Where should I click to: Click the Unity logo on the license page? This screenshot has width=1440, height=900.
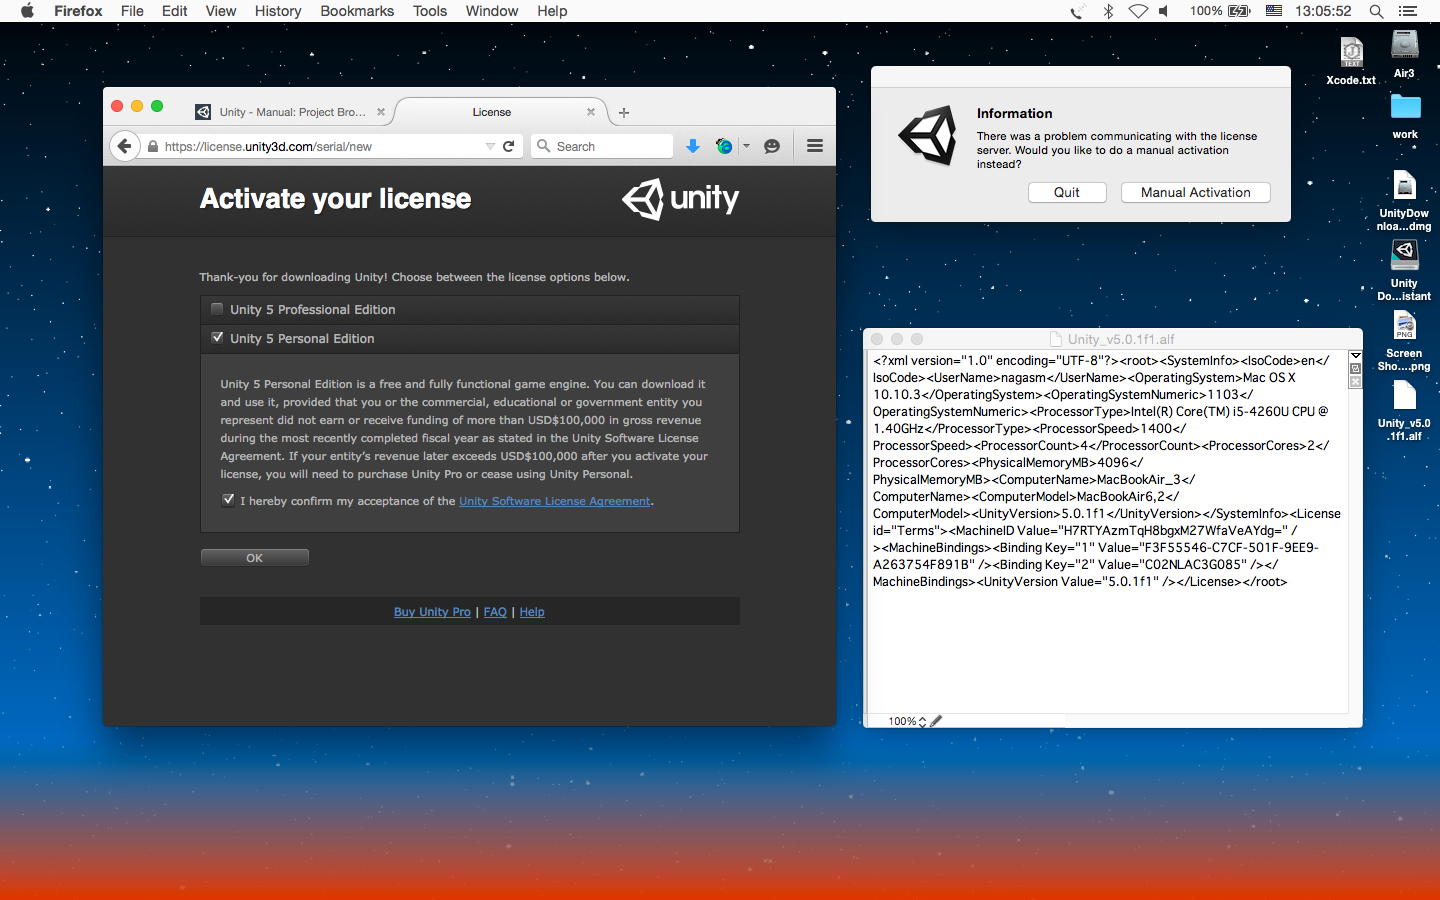tap(680, 199)
